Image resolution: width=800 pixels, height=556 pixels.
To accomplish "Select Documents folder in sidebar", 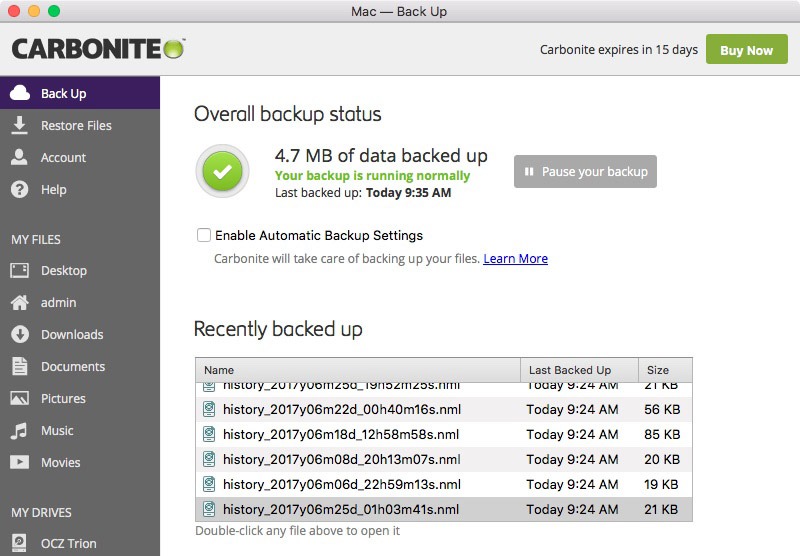I will coord(80,366).
